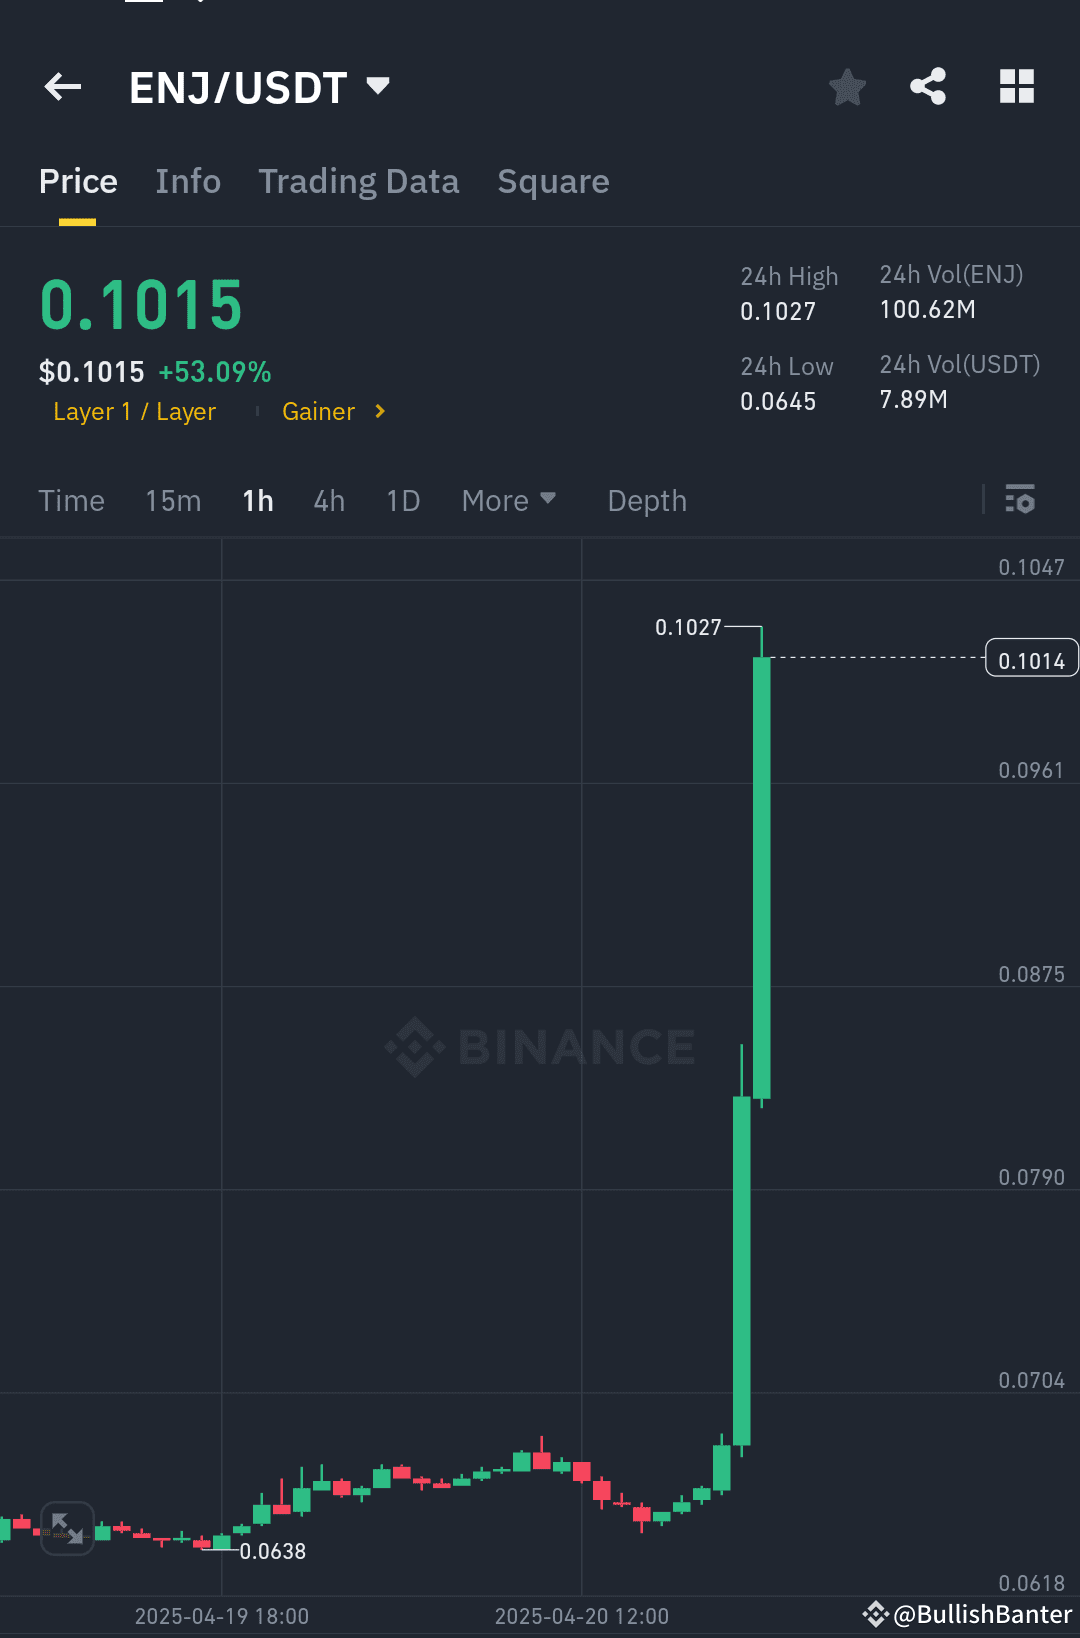Open the ENJ/USDT pair selector dropdown
This screenshot has width=1080, height=1638.
pyautogui.click(x=378, y=87)
